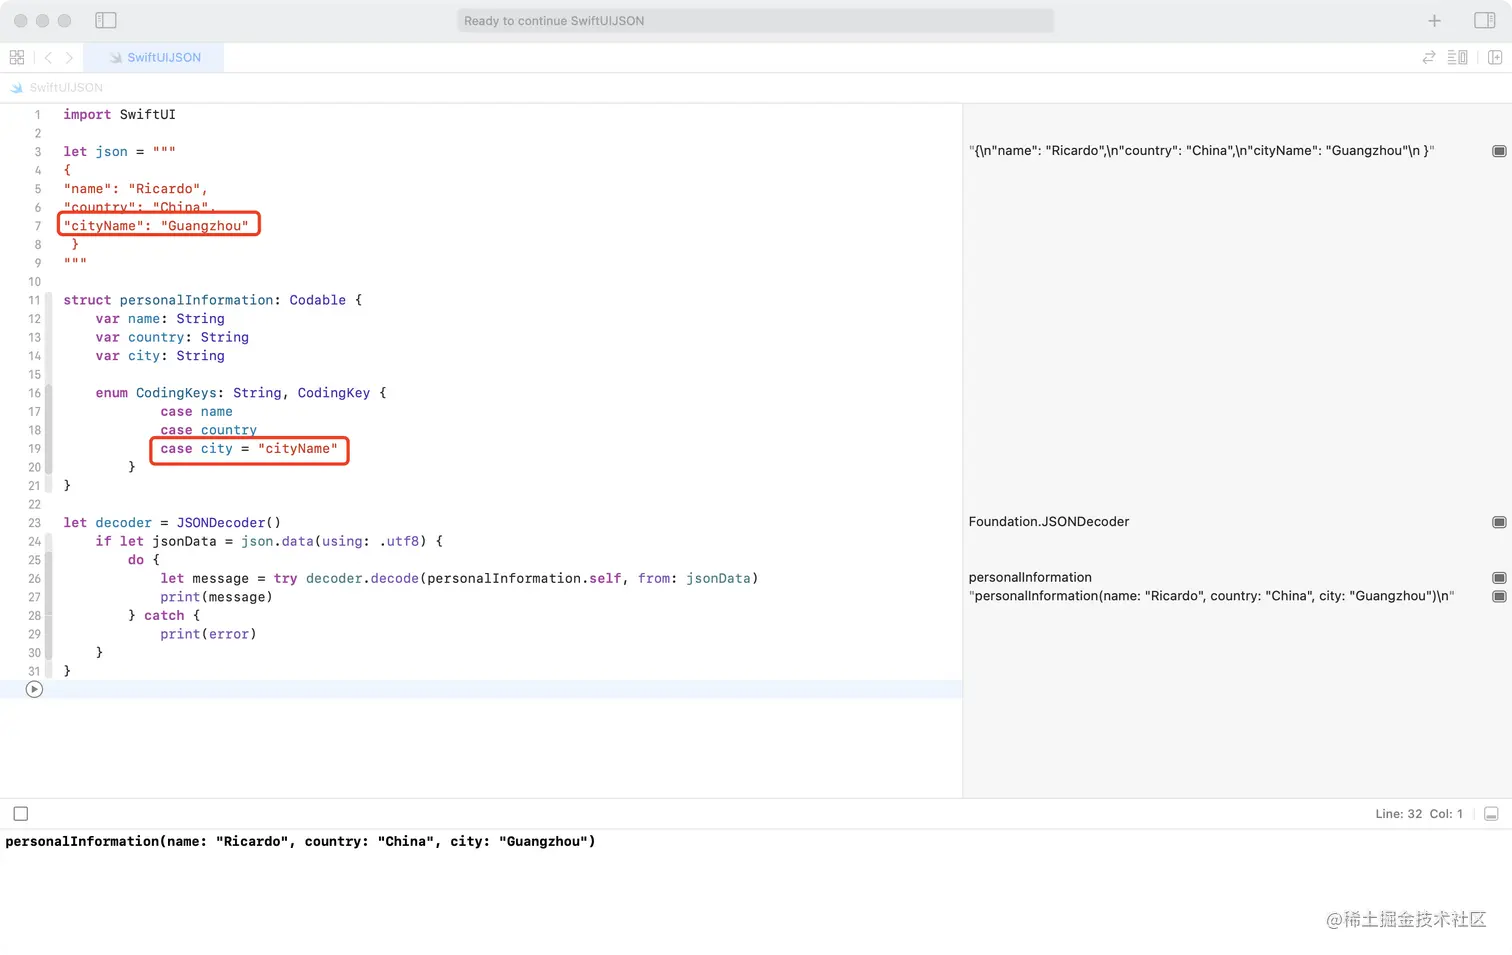Click the console output personalInformation text
The image size is (1512, 955).
pos(300,842)
